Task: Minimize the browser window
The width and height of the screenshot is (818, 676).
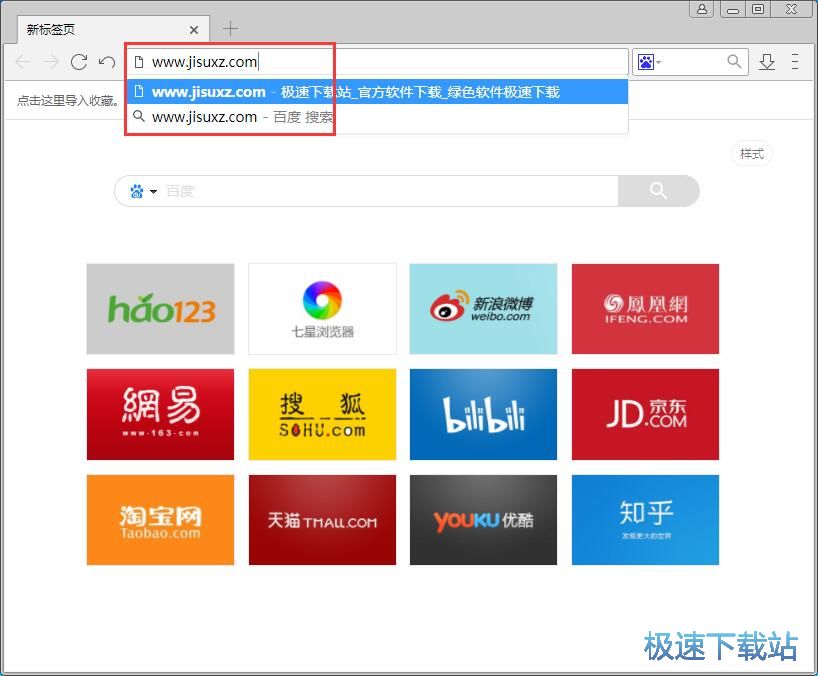Action: tap(733, 9)
